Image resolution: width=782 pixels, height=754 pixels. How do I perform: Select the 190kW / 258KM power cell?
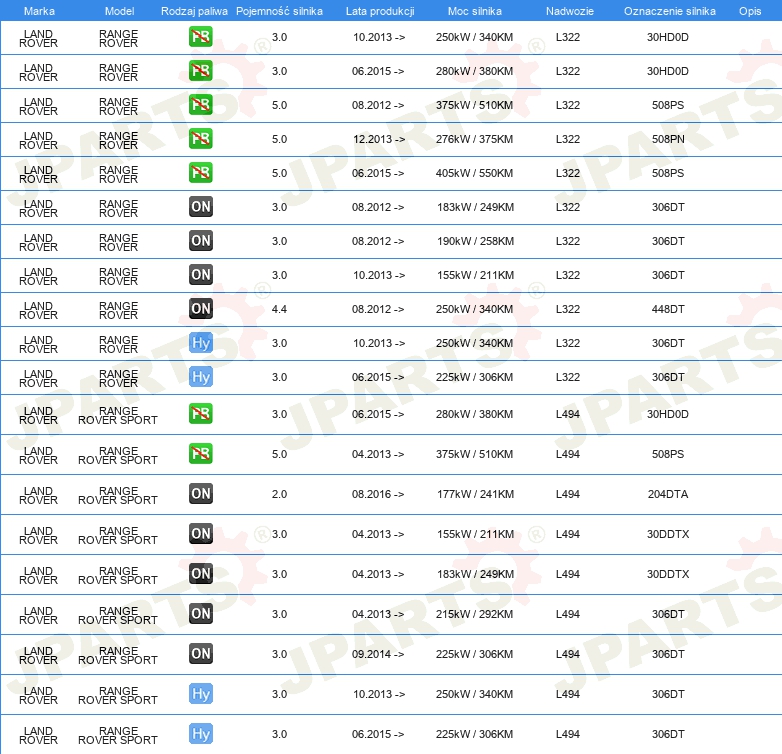point(475,241)
